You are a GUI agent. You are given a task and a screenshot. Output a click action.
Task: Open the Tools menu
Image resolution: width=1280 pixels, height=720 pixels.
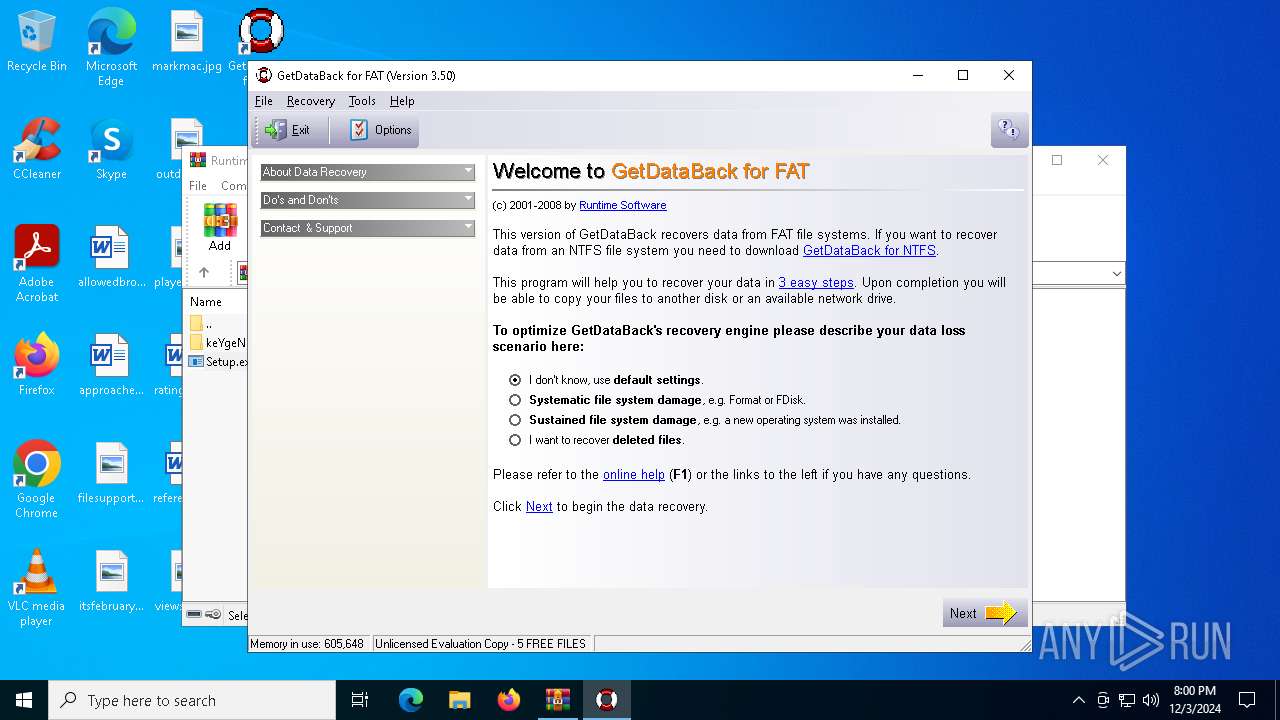tap(362, 101)
